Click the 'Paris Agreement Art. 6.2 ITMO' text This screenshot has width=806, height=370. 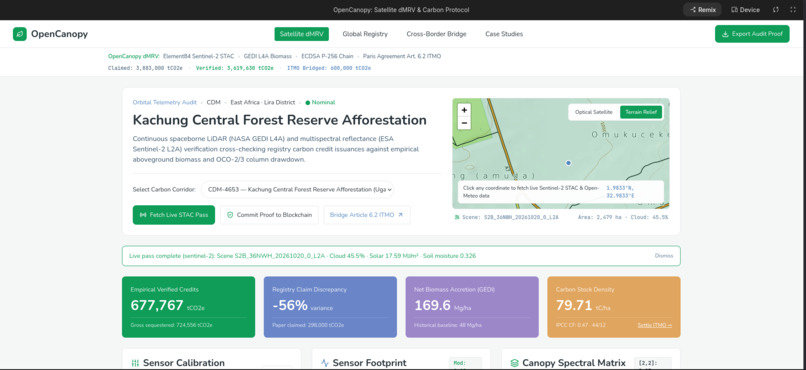(402, 56)
